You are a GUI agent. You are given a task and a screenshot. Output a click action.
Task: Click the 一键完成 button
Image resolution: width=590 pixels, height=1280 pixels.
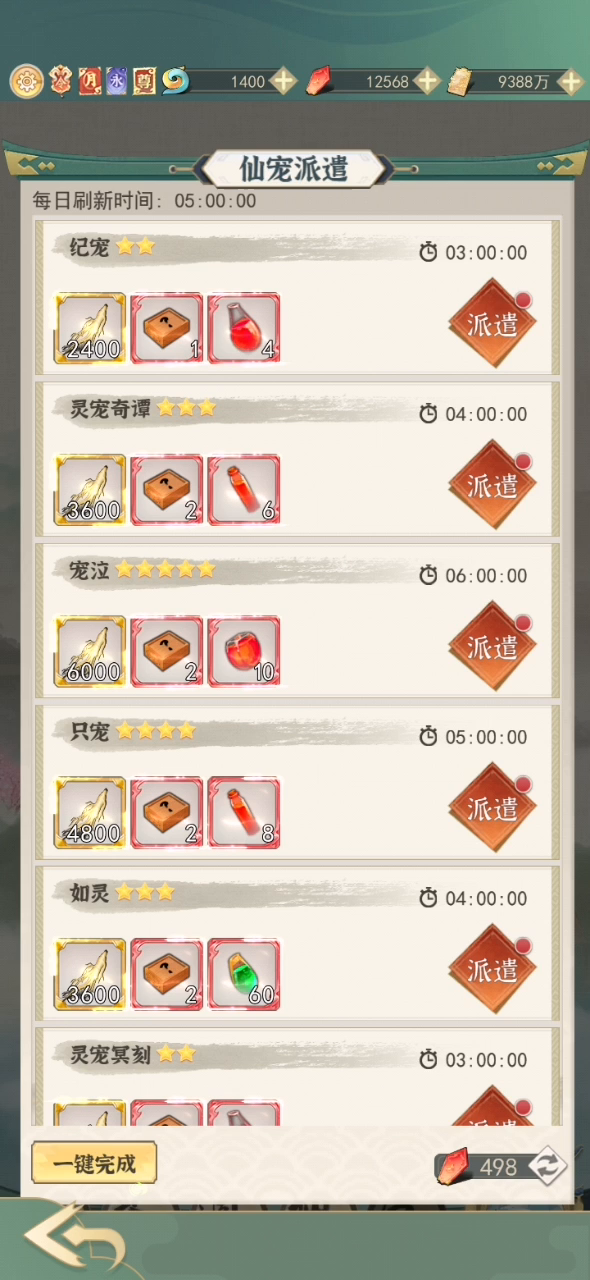click(x=94, y=1163)
